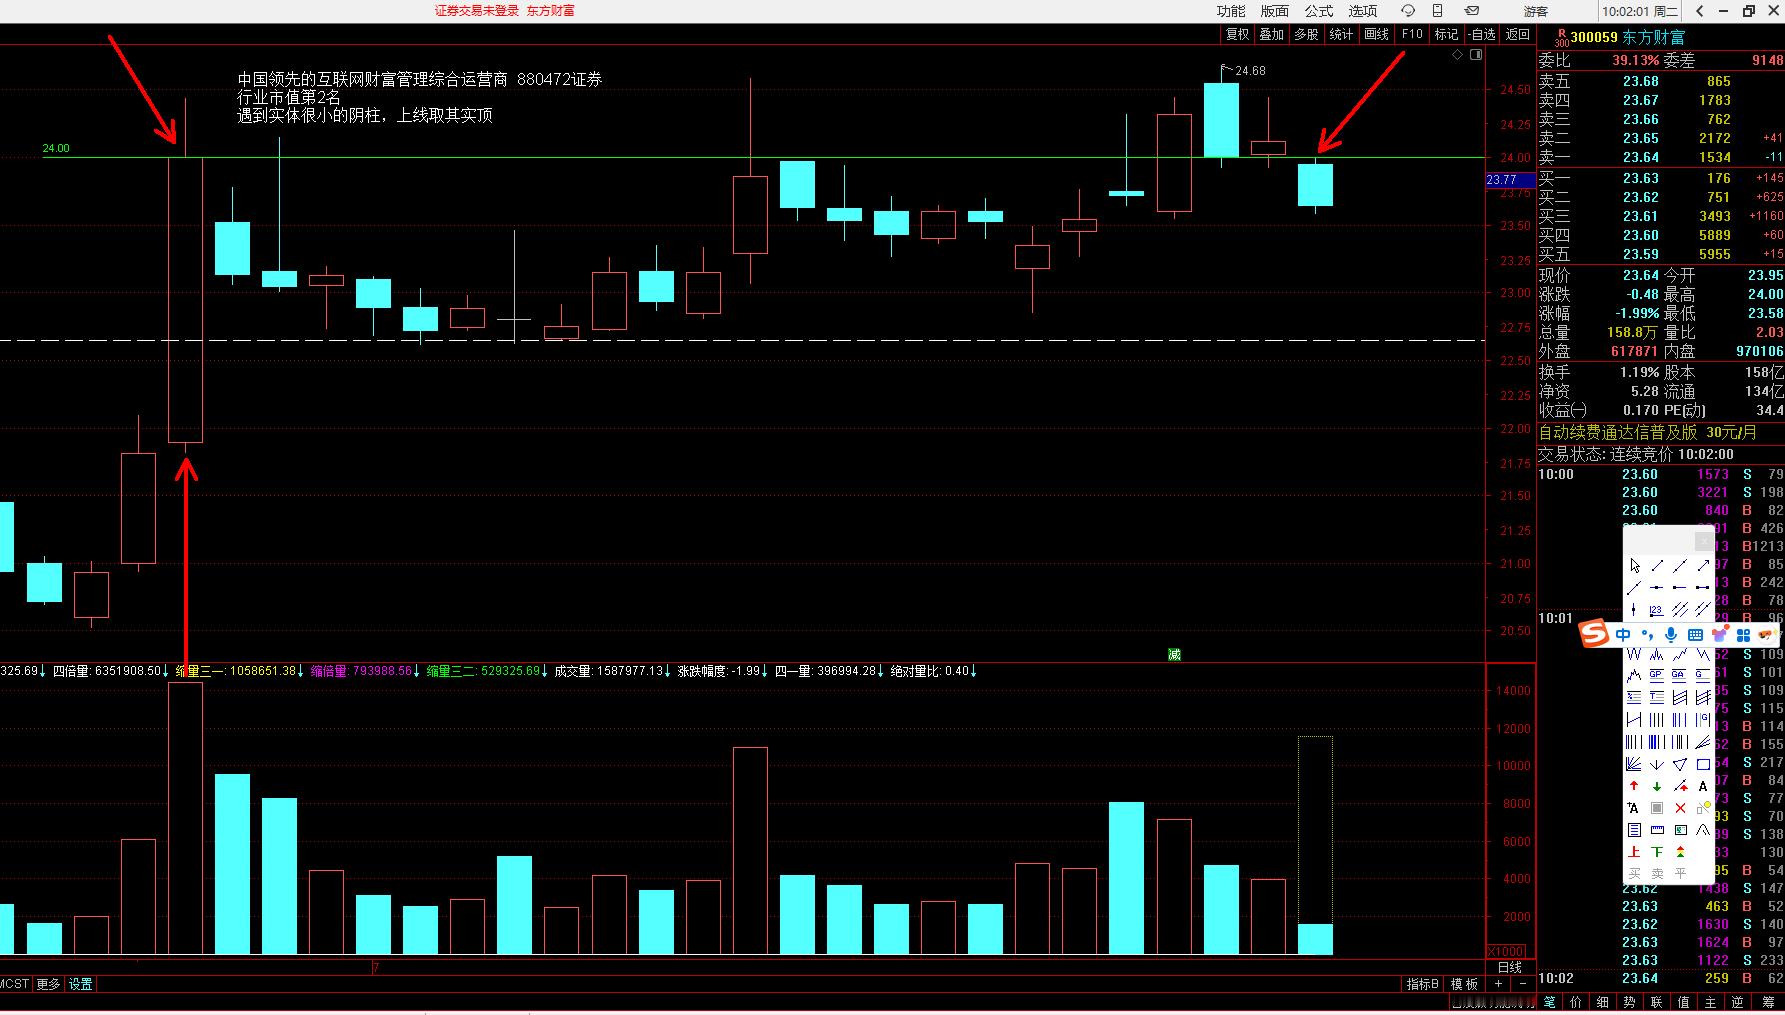Switch to the 细 tab
Viewport: 1785px width, 1015px height.
1603,1002
